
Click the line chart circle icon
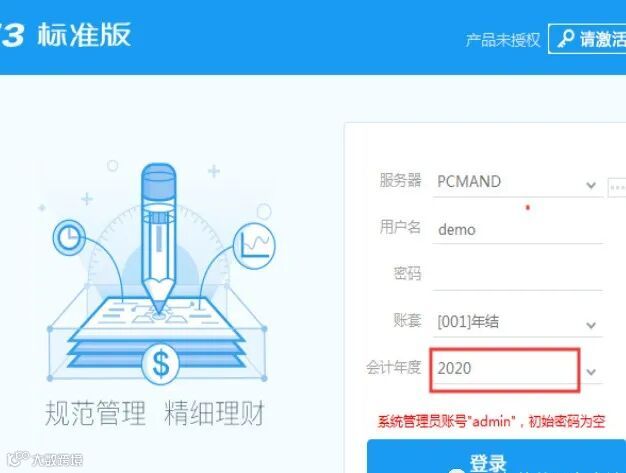(x=254, y=246)
